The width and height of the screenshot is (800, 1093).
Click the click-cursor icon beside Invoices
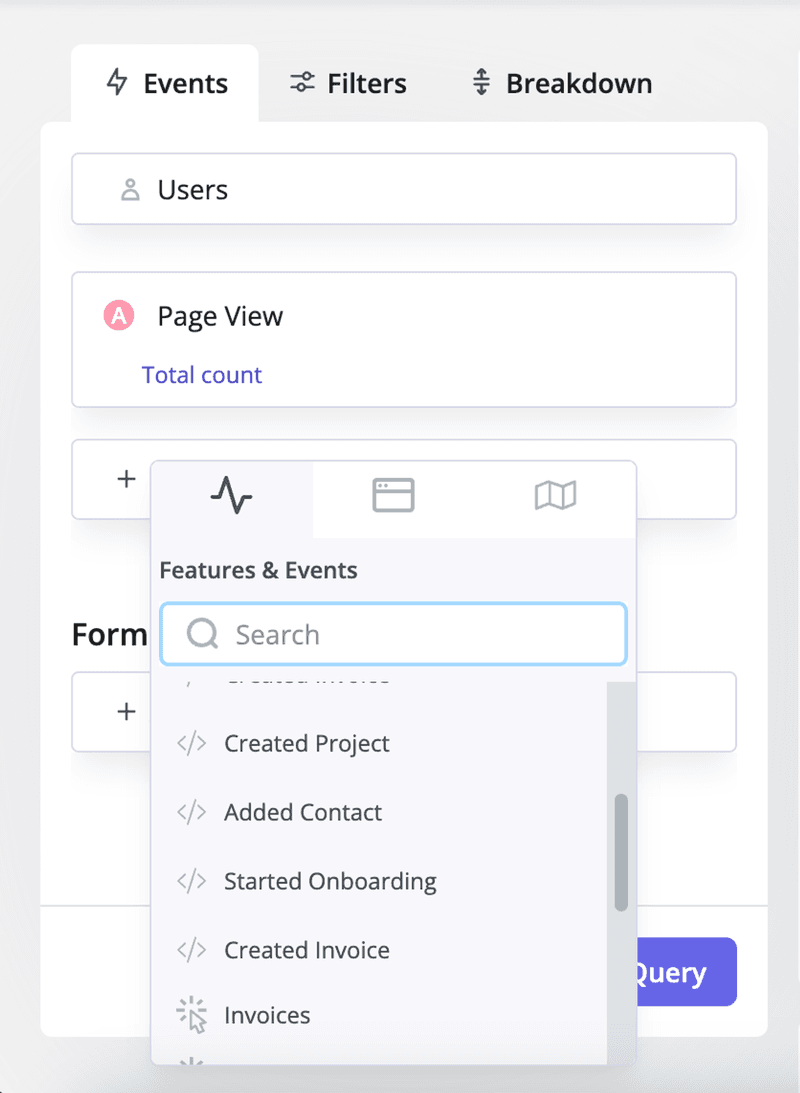coord(190,1015)
